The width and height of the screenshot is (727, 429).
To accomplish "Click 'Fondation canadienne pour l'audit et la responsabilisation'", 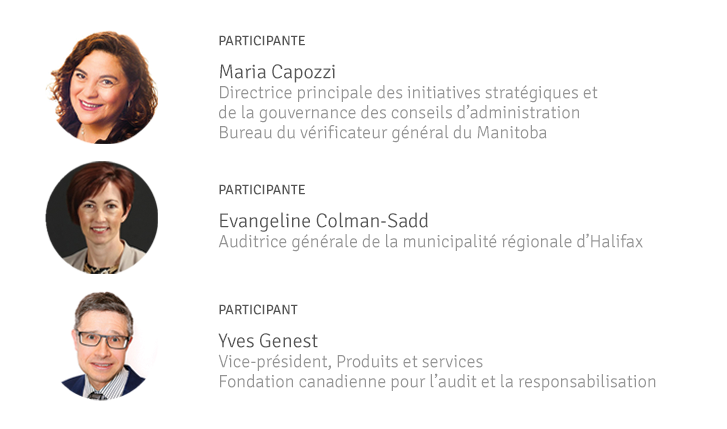I will point(437,382).
